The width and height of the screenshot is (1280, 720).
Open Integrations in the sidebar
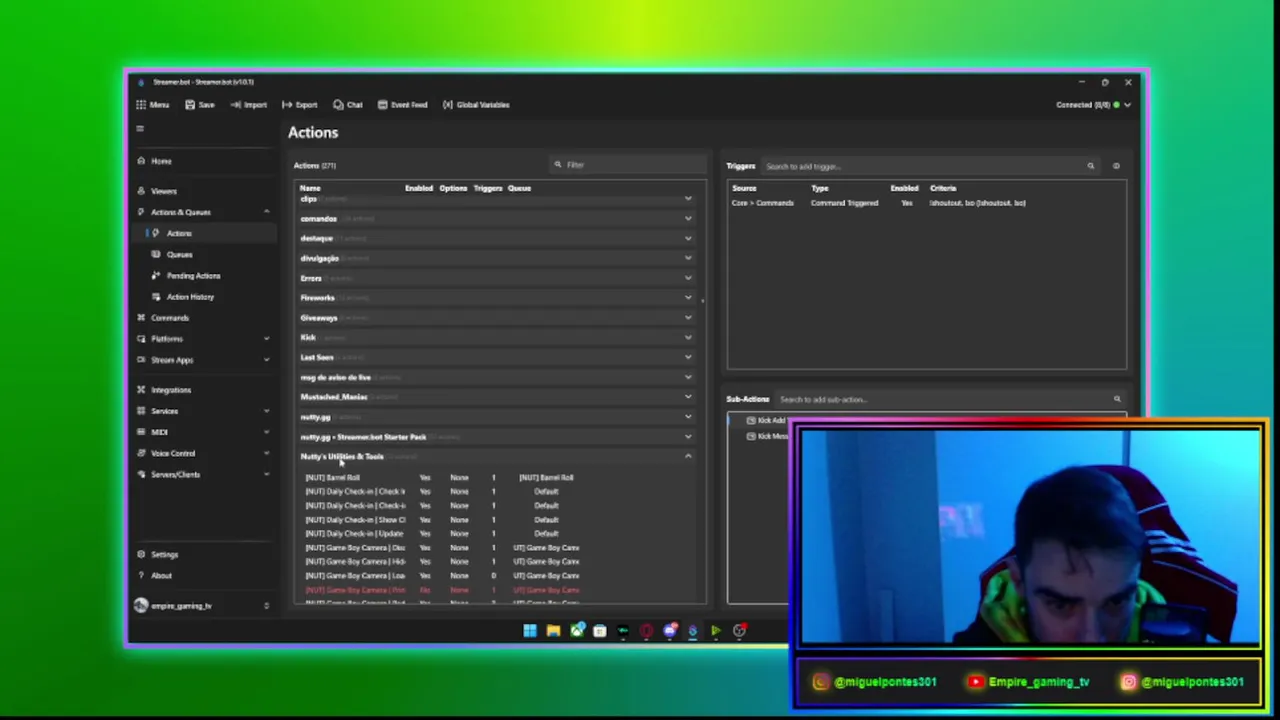coord(204,390)
